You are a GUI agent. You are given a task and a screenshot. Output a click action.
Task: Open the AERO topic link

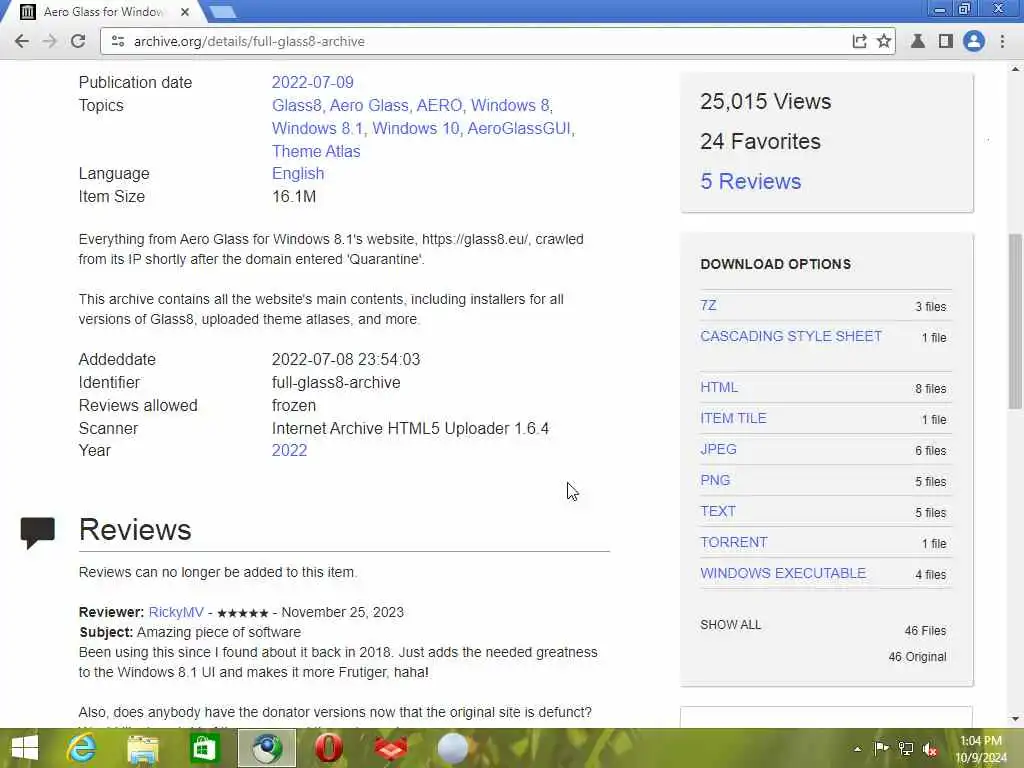point(440,105)
